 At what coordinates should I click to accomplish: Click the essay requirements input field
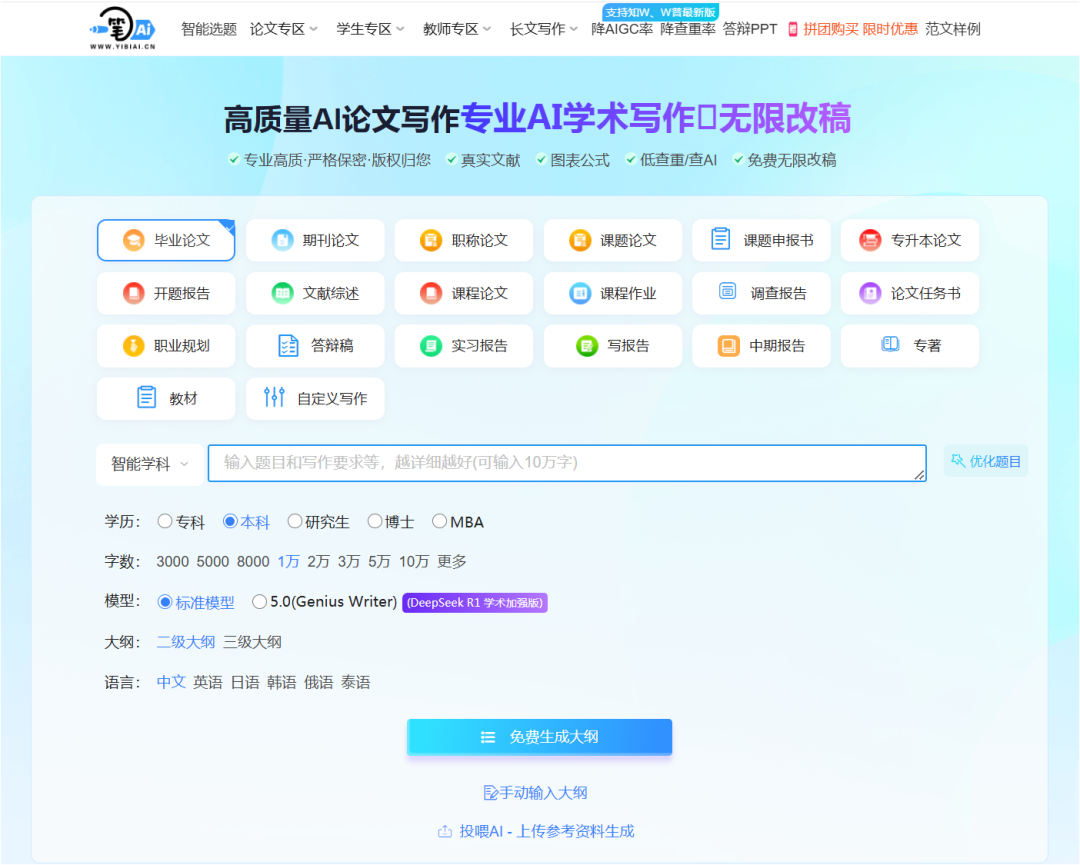[565, 463]
